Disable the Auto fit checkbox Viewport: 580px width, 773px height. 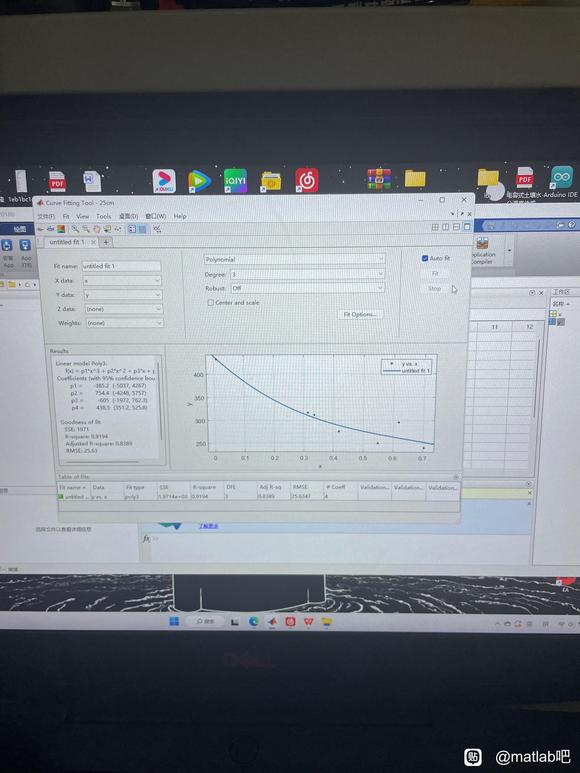(424, 258)
